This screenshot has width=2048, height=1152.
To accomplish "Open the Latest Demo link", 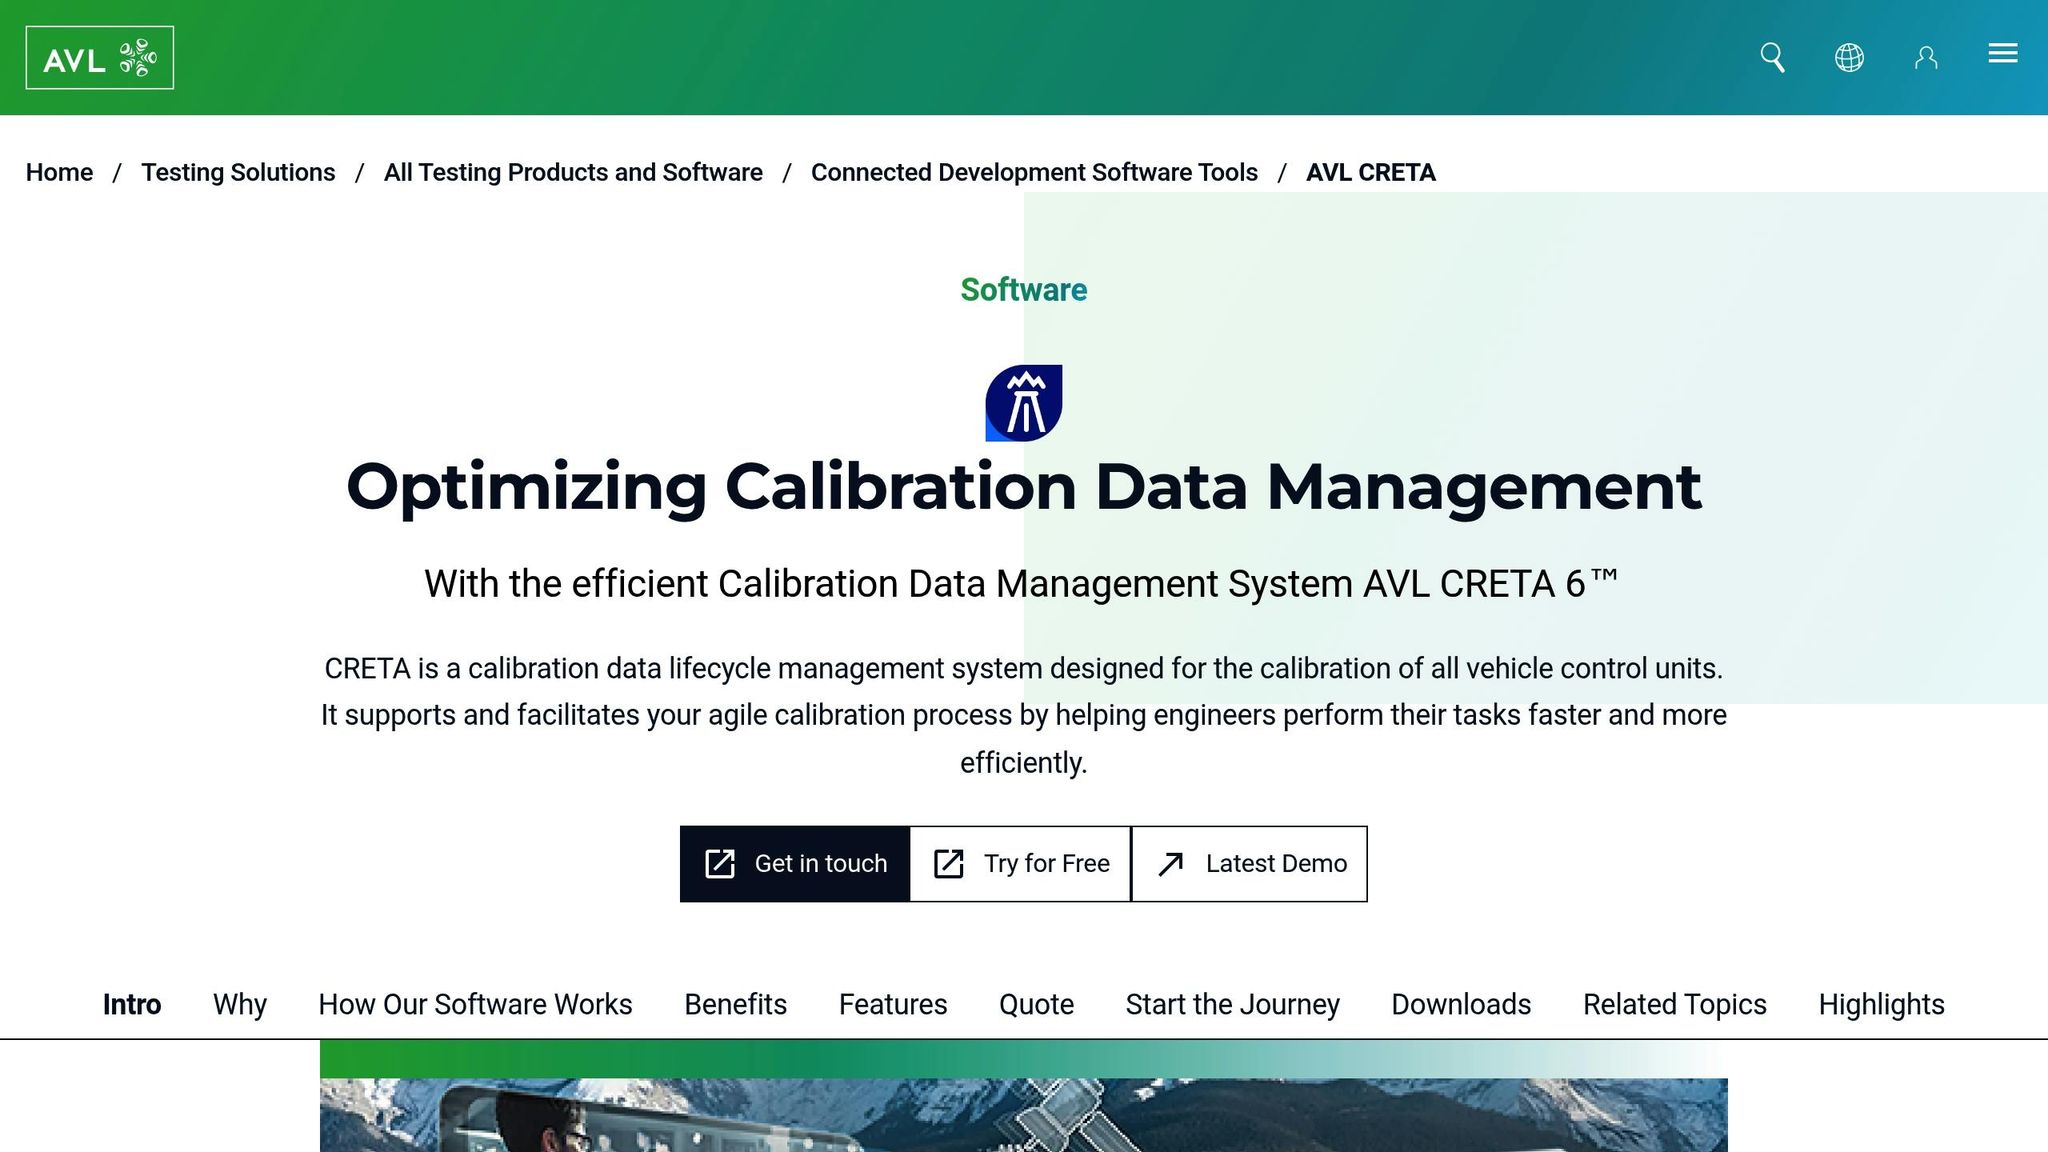I will point(1250,864).
